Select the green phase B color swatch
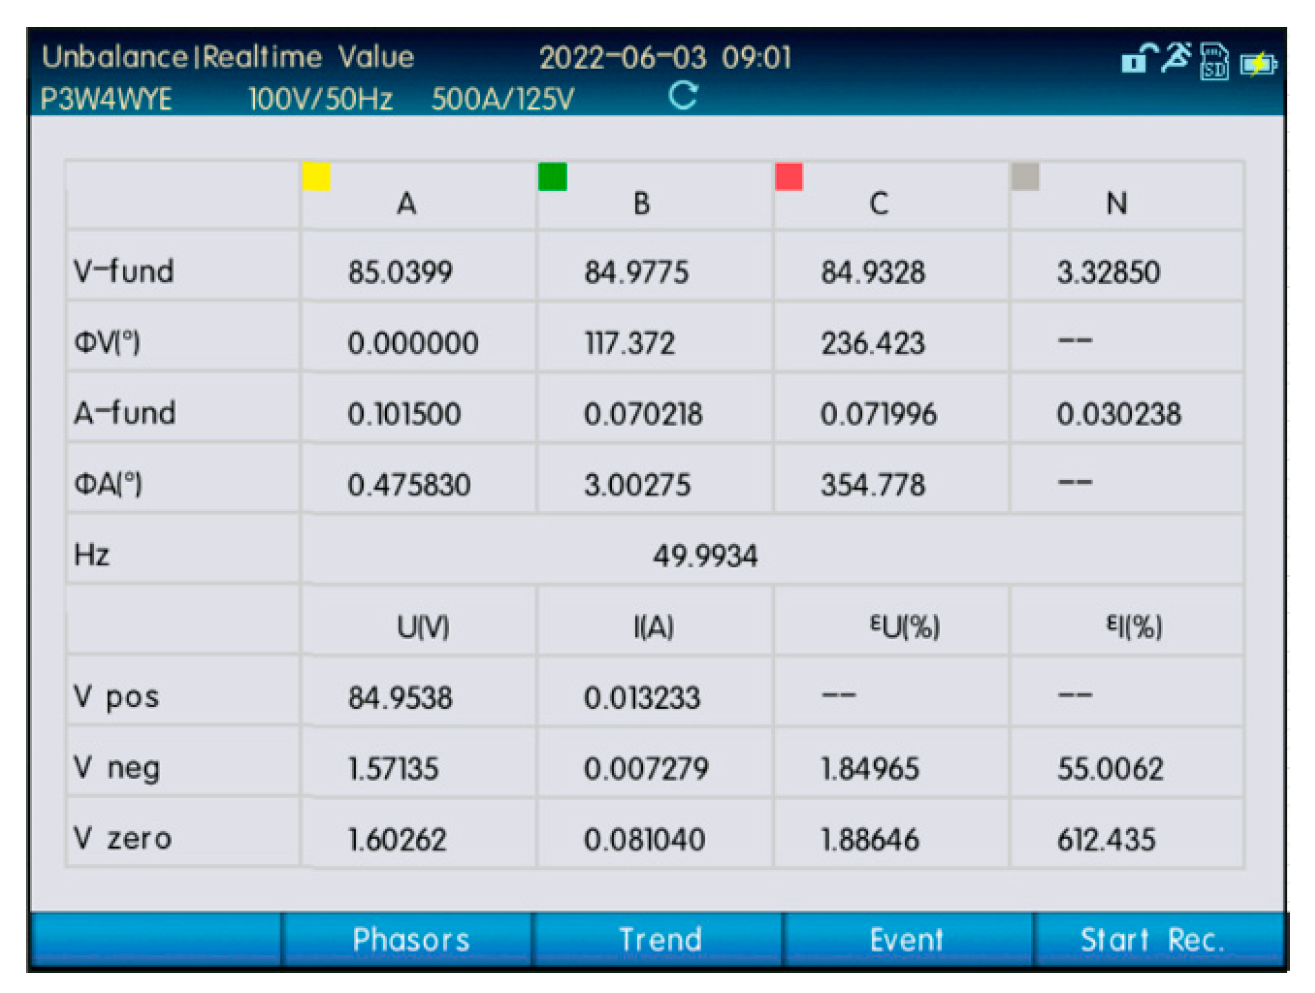The height and width of the screenshot is (993, 1315). pos(552,176)
